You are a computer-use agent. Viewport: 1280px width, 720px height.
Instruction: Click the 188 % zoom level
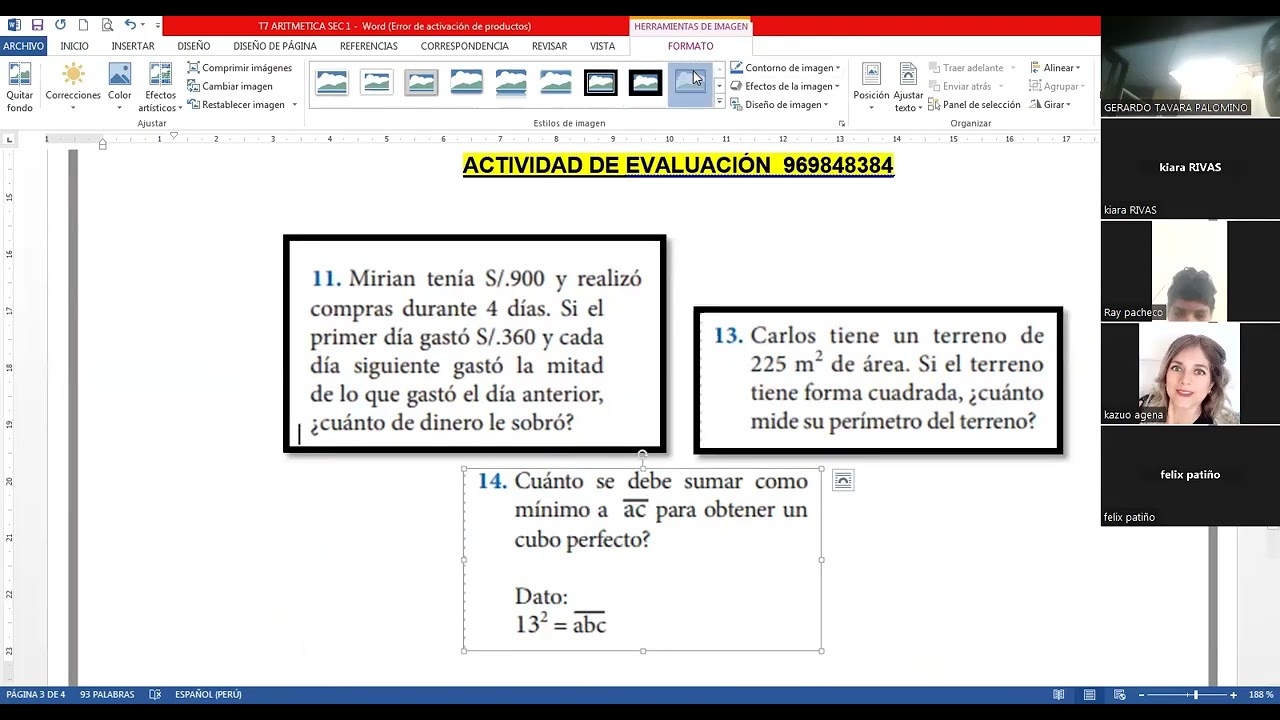pyautogui.click(x=1261, y=694)
